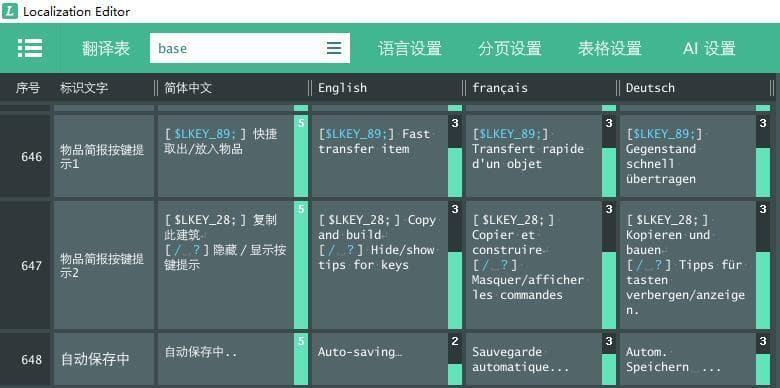Click the 物品简报按键提示2 identifier cell
The image size is (780, 388).
click(104, 265)
